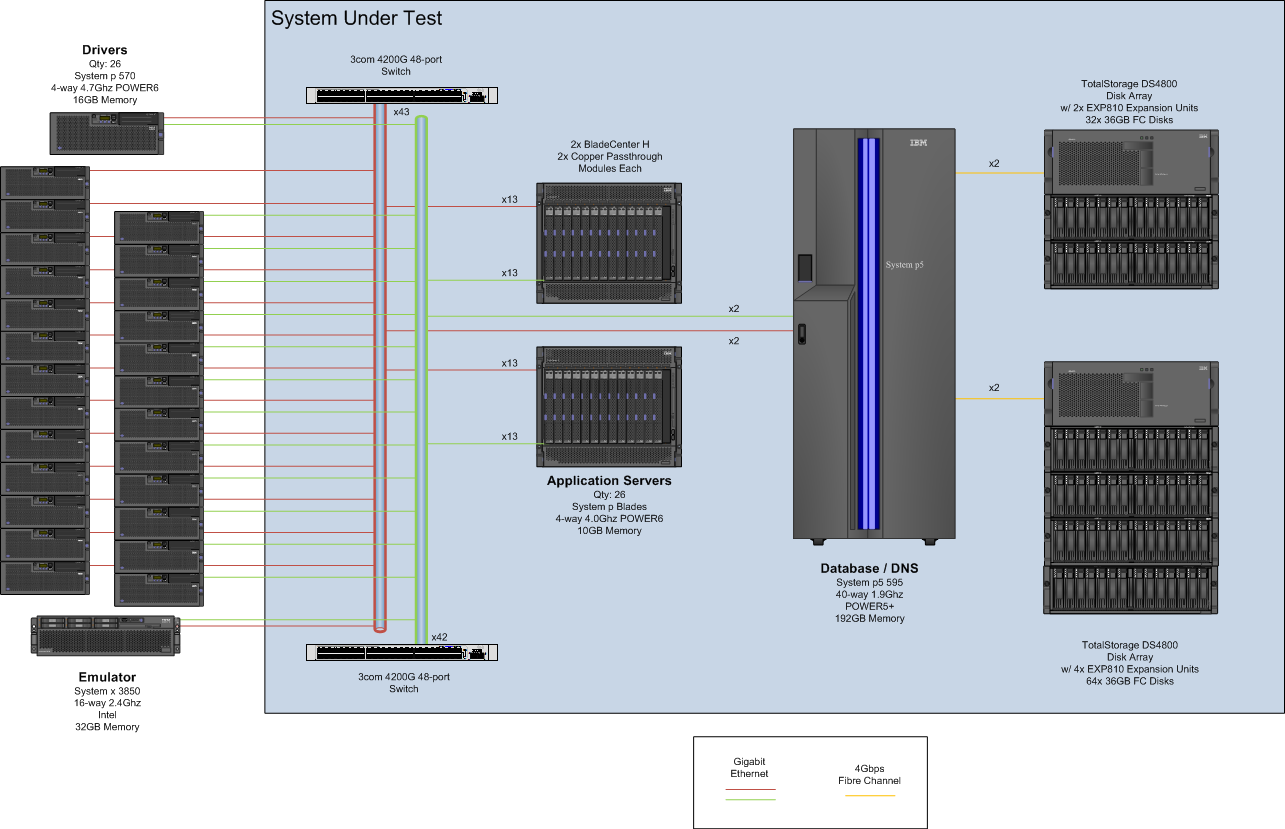Click the x43 connection count label

pyautogui.click(x=401, y=112)
